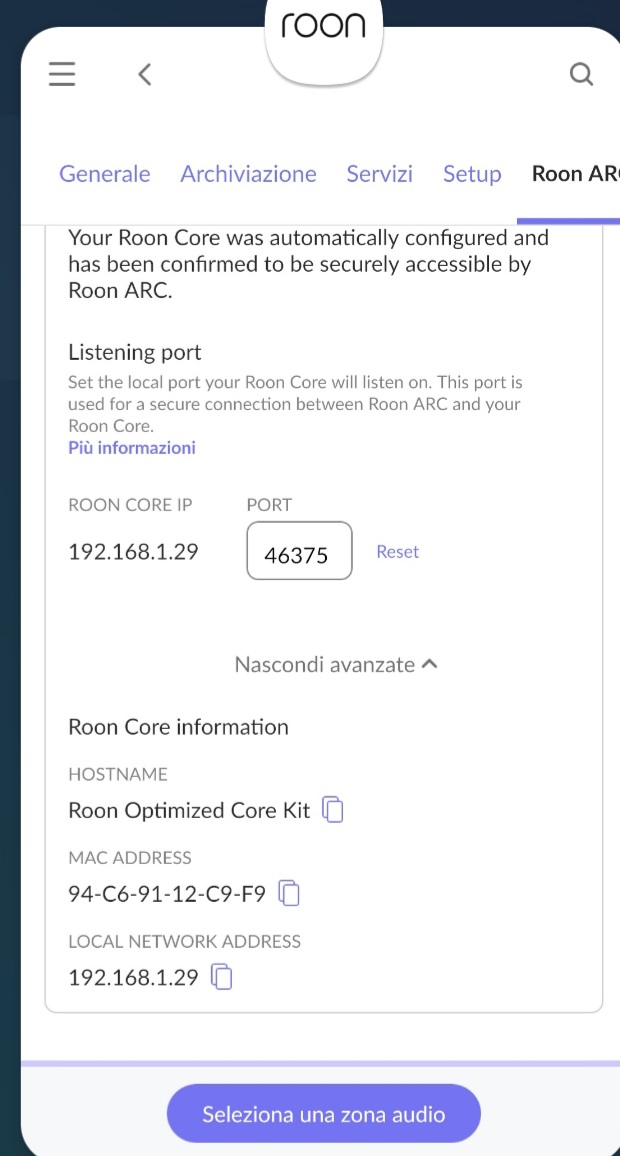This screenshot has height=1156, width=620.
Task: Open search with the magnifier icon
Action: coord(581,75)
